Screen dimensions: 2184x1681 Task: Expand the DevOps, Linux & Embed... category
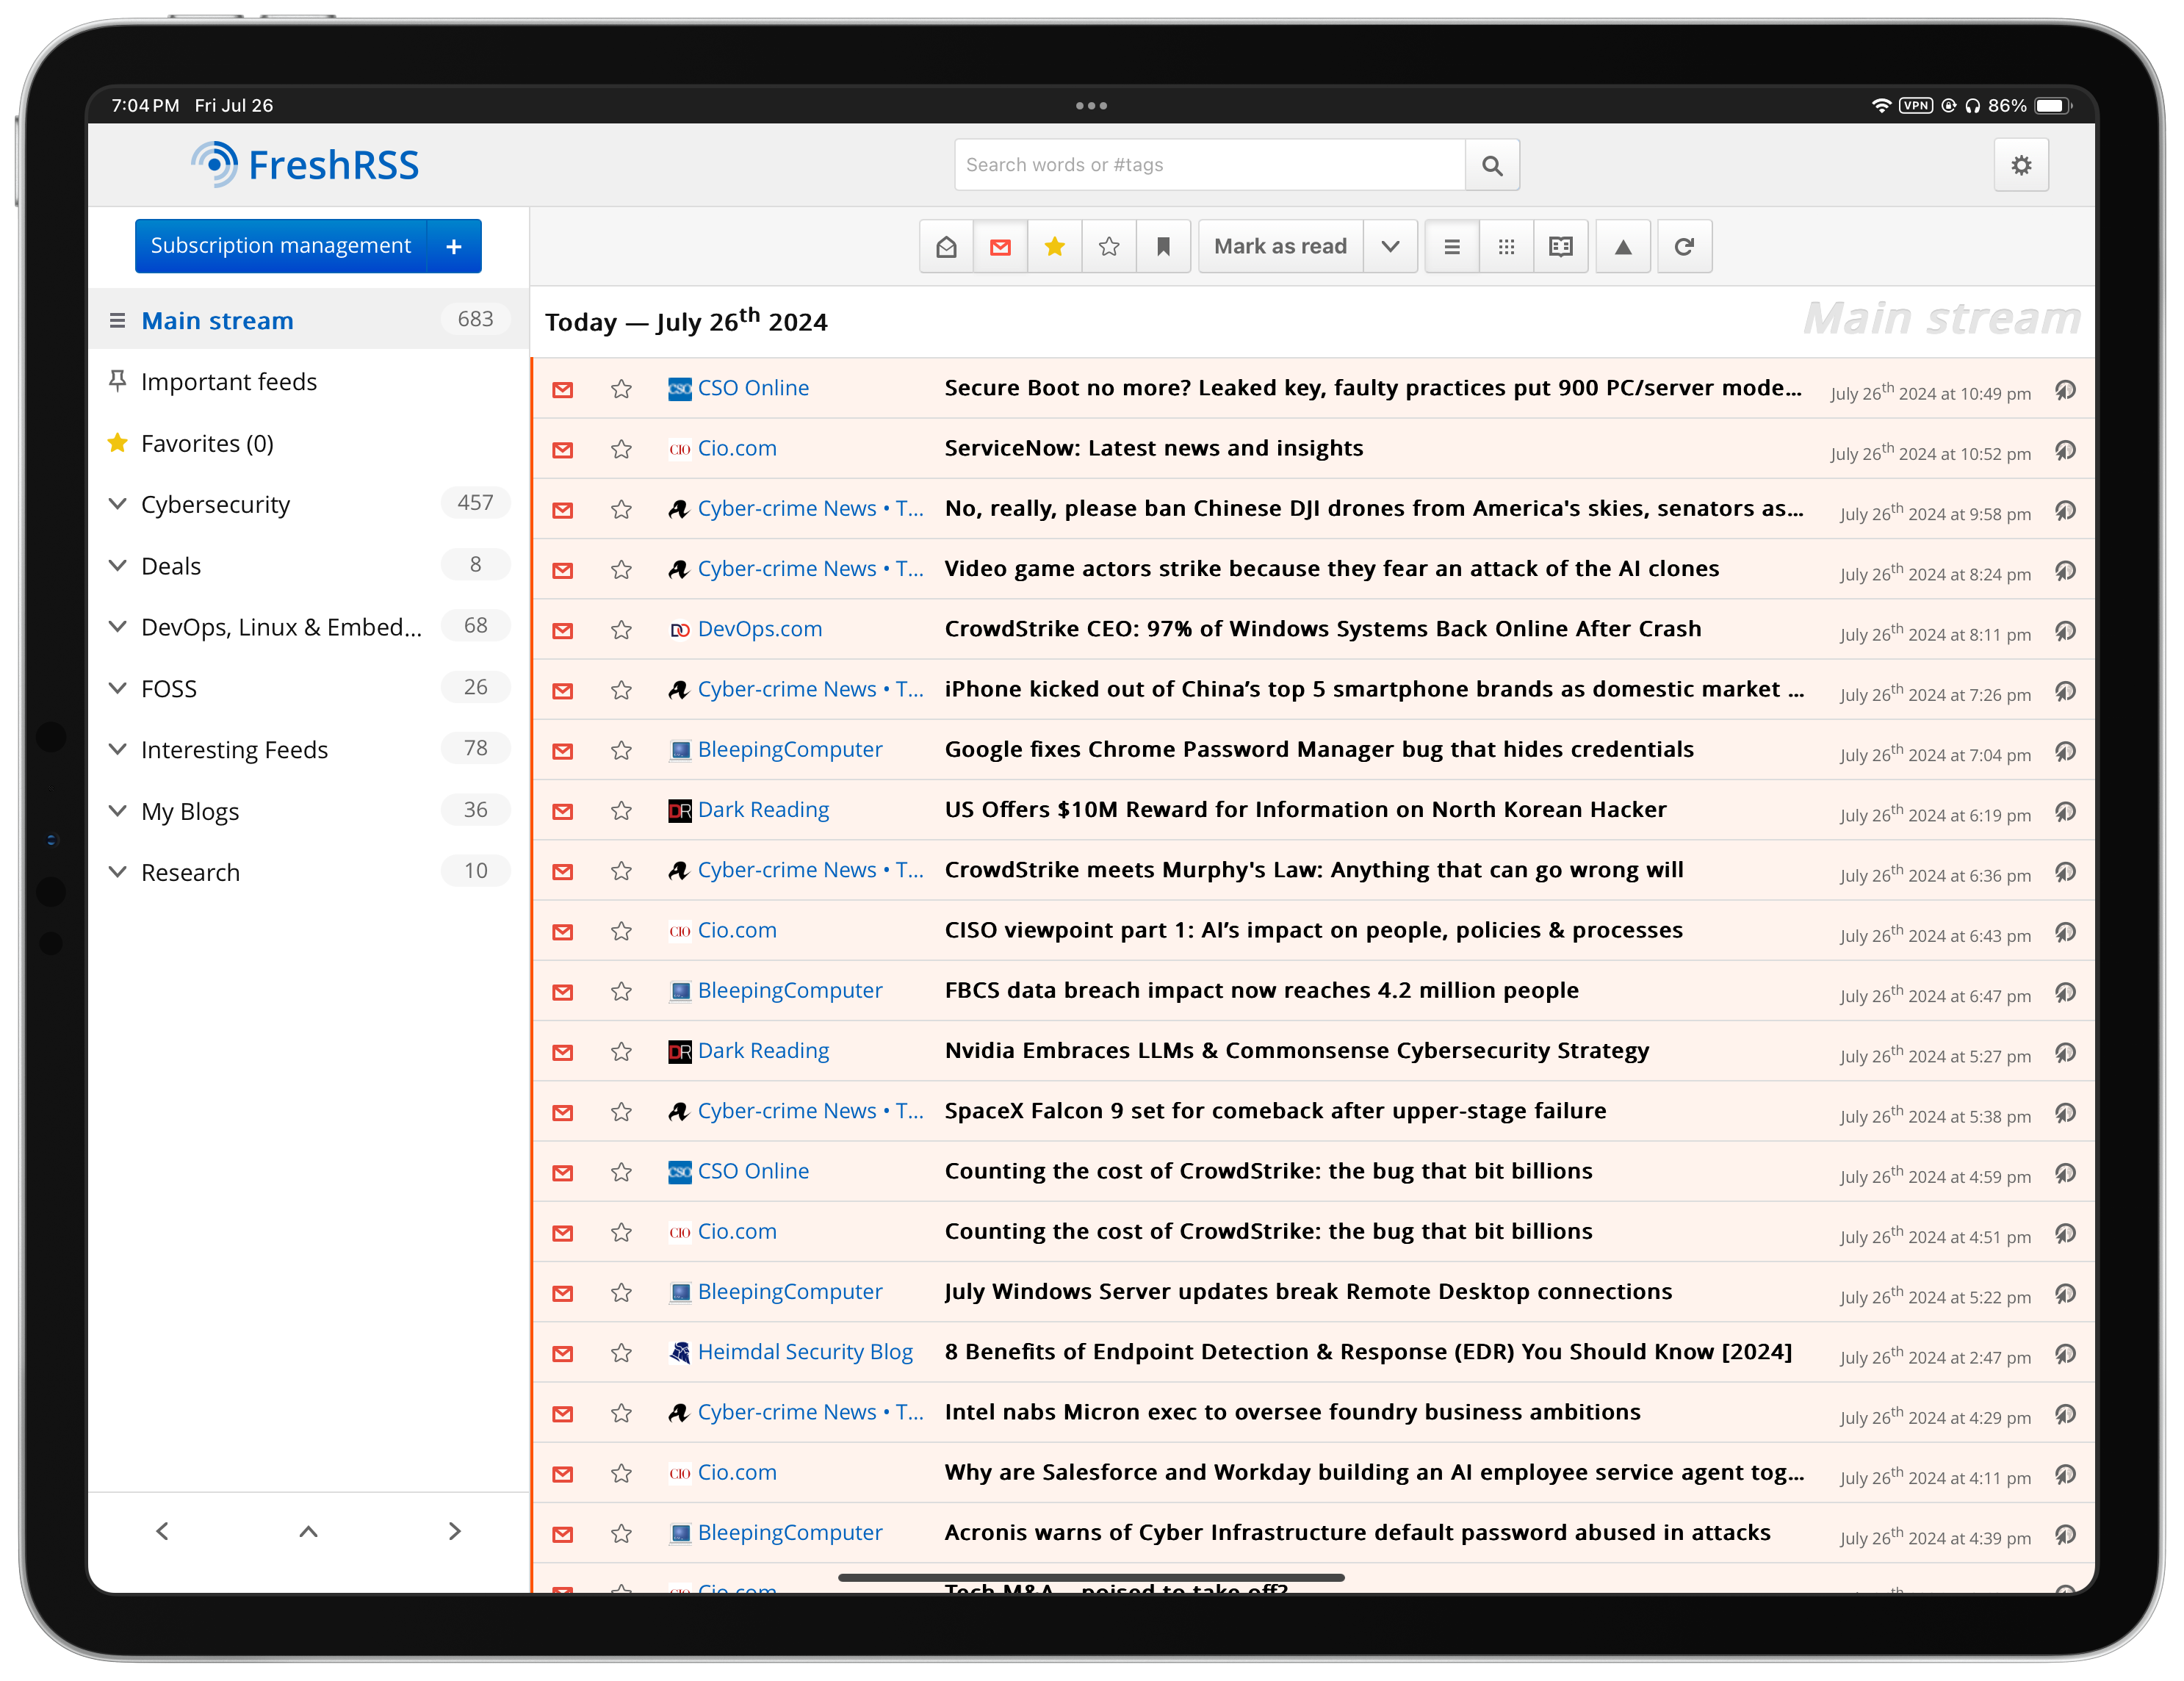coord(117,627)
